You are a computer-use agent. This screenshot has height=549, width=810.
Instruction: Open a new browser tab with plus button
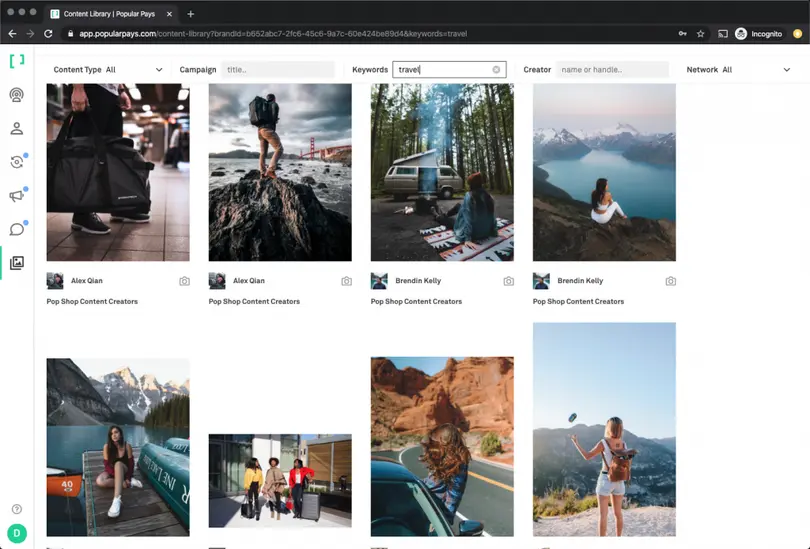point(191,14)
